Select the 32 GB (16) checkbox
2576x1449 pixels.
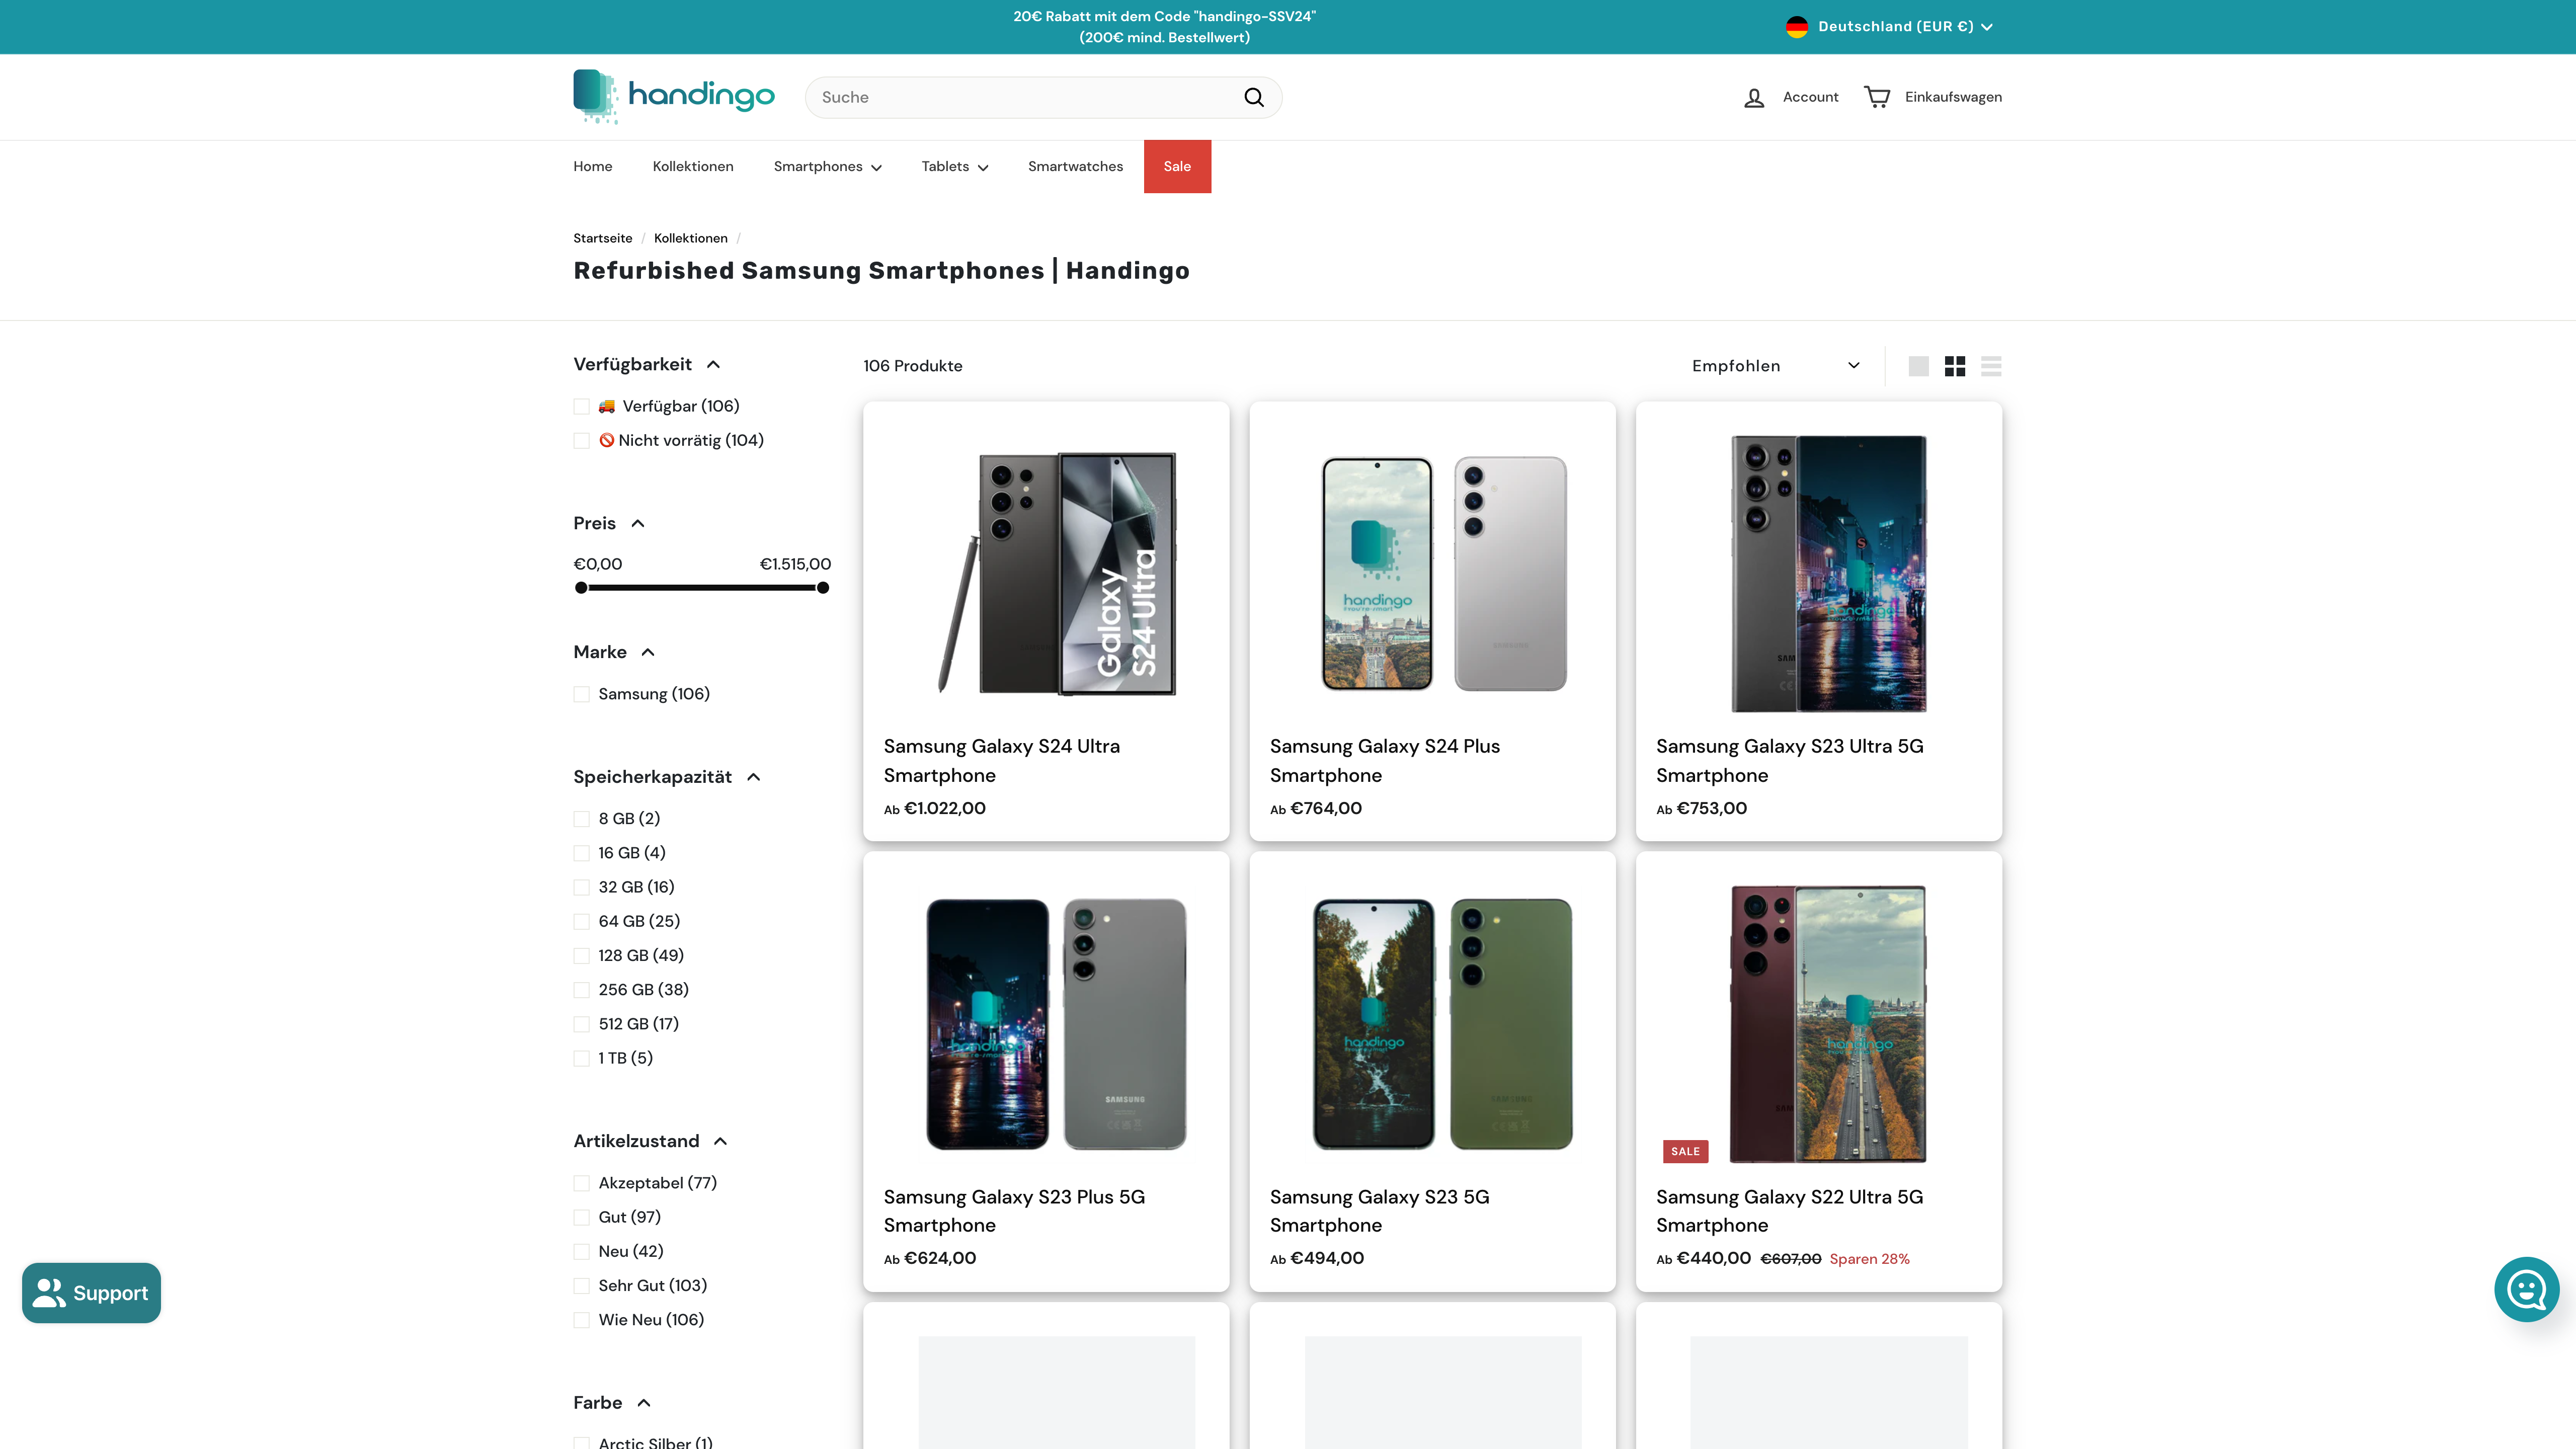[581, 887]
